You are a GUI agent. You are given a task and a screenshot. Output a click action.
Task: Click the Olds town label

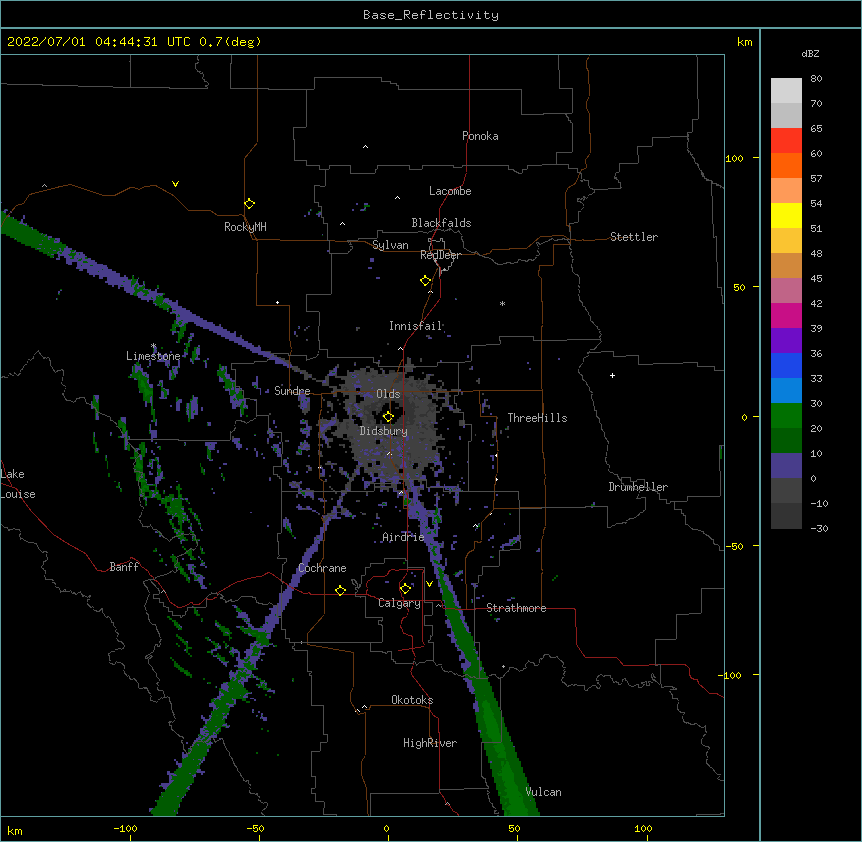(388, 394)
